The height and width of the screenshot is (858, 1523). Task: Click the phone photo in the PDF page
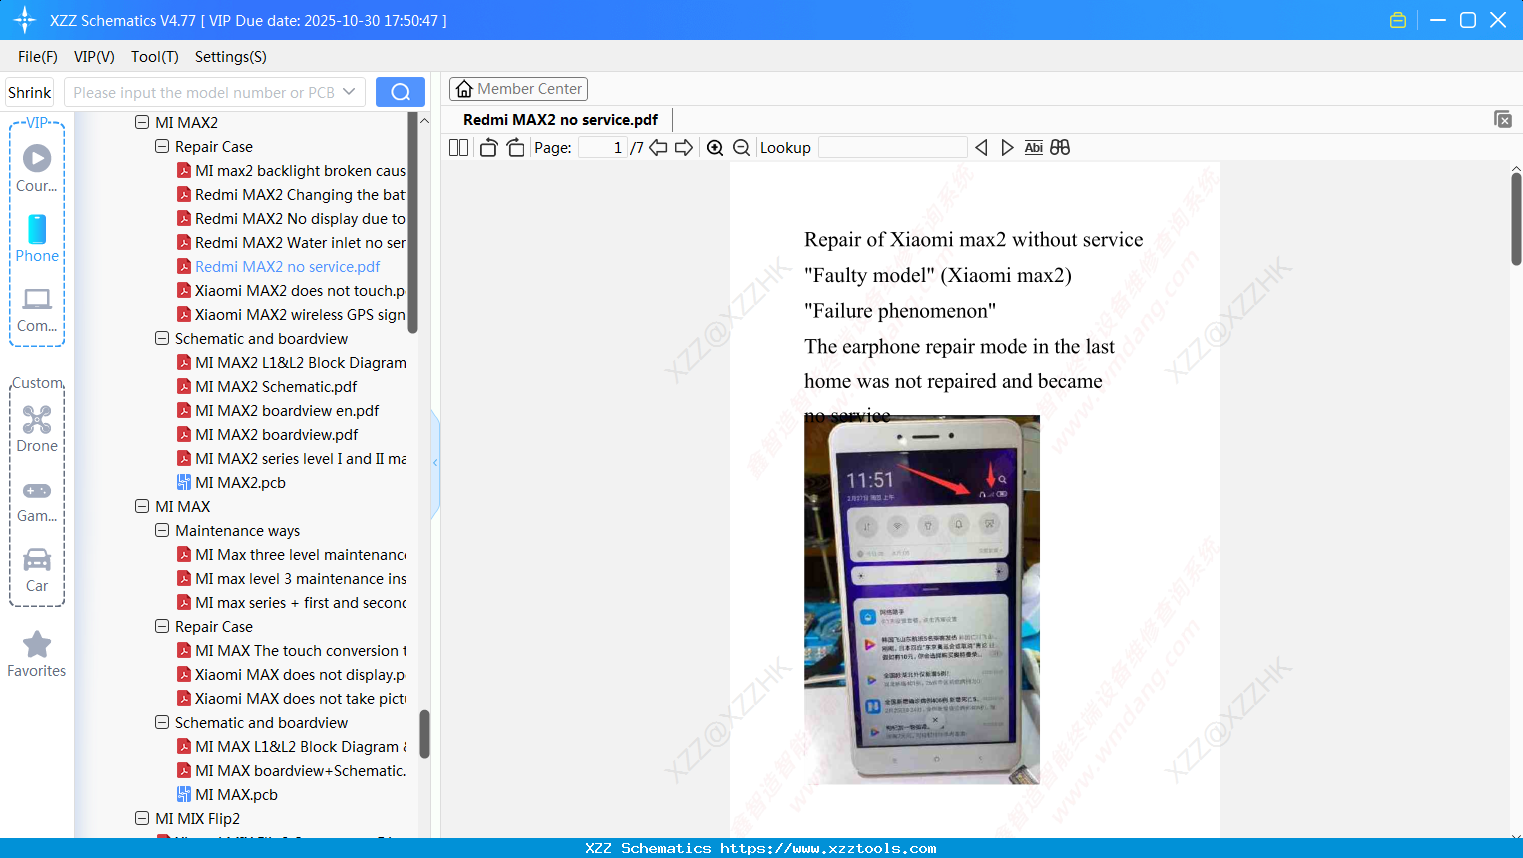(x=922, y=599)
